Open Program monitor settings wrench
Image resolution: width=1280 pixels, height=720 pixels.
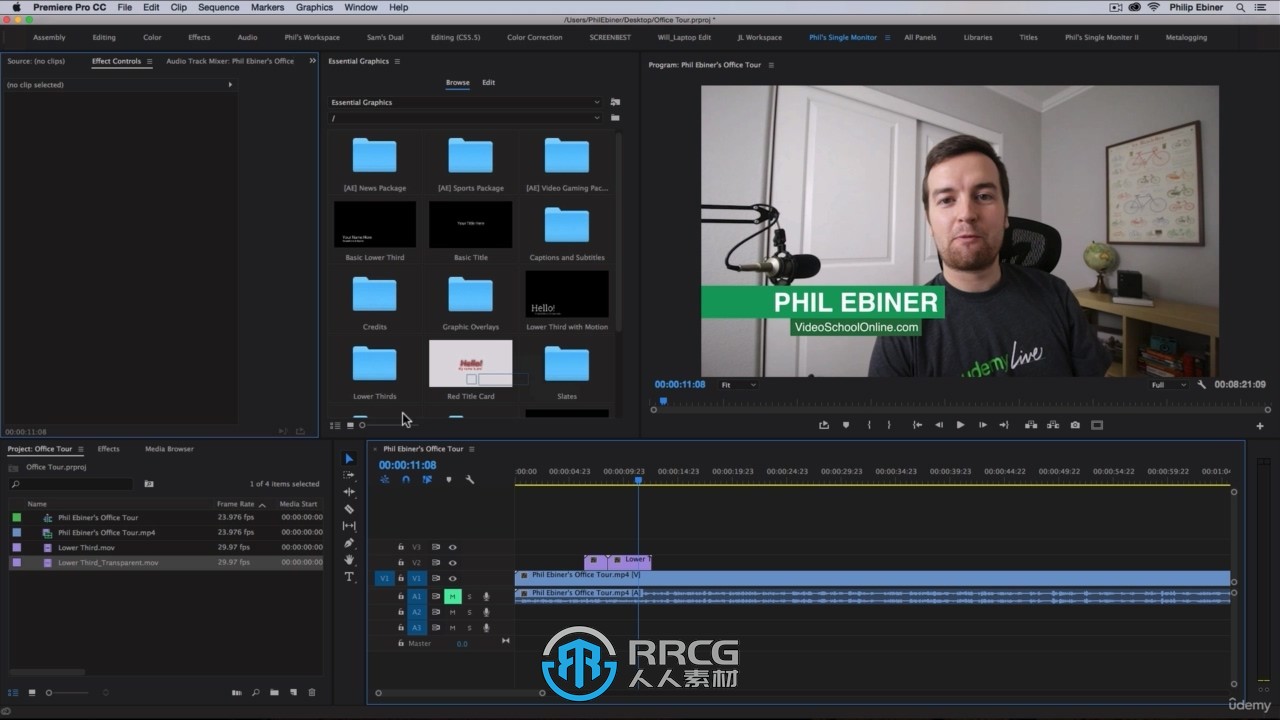(1201, 384)
